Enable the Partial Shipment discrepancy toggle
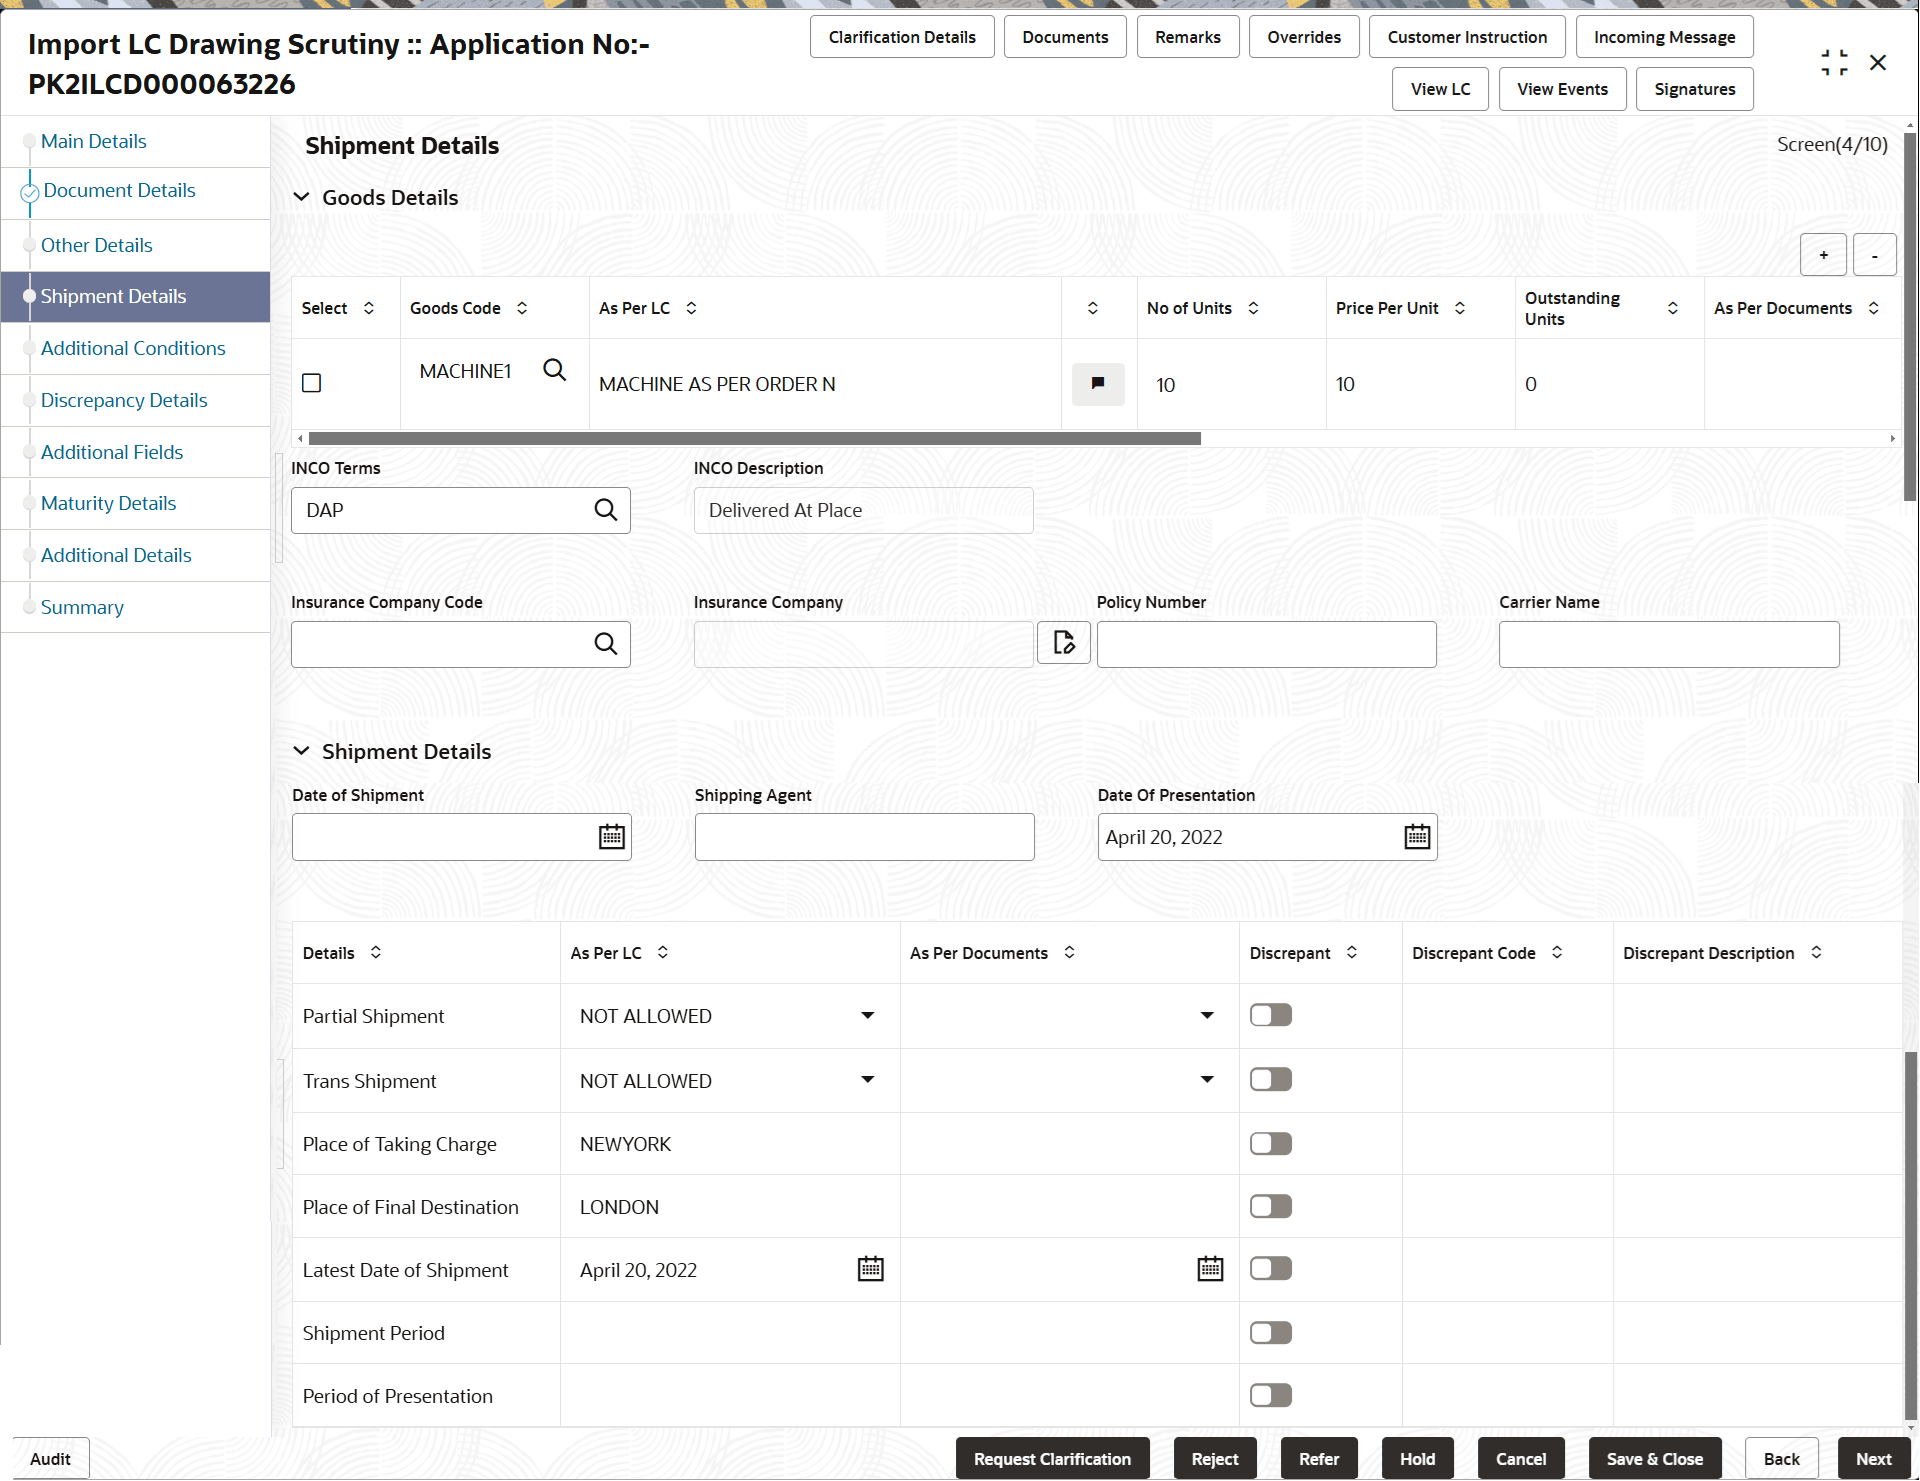The image size is (1920, 1481). 1270,1014
